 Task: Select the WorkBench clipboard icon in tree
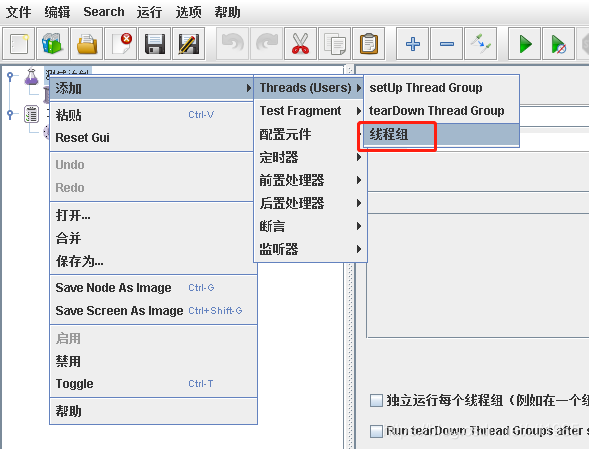[x=31, y=114]
